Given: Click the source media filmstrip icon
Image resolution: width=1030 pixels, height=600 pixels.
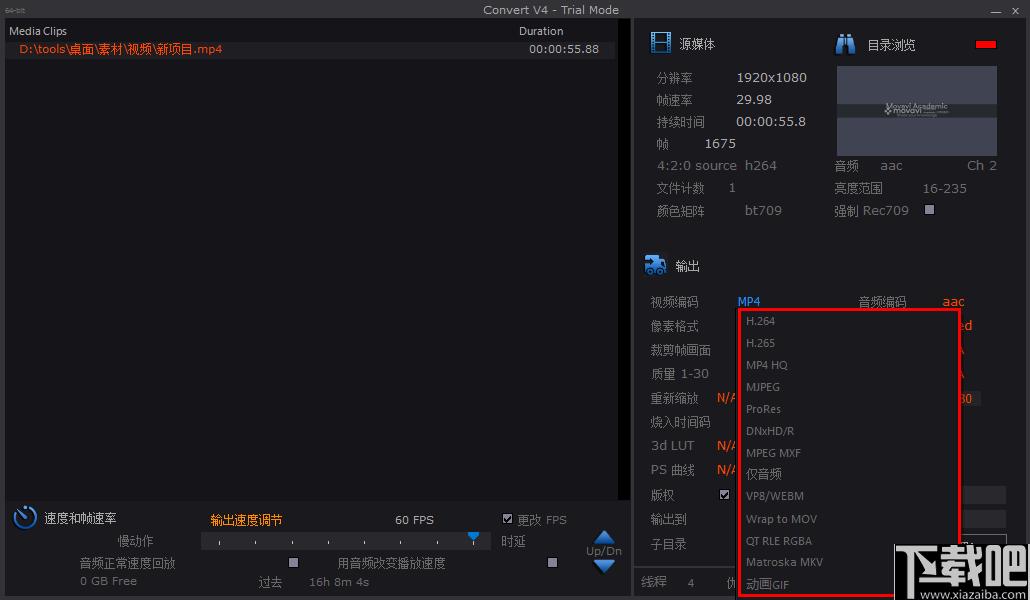Looking at the screenshot, I should pyautogui.click(x=660, y=43).
